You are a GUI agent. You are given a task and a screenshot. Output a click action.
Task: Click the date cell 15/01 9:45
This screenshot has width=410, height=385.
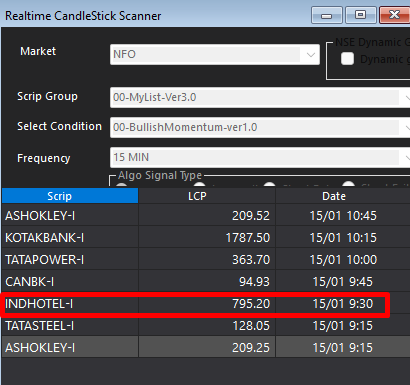pyautogui.click(x=343, y=282)
